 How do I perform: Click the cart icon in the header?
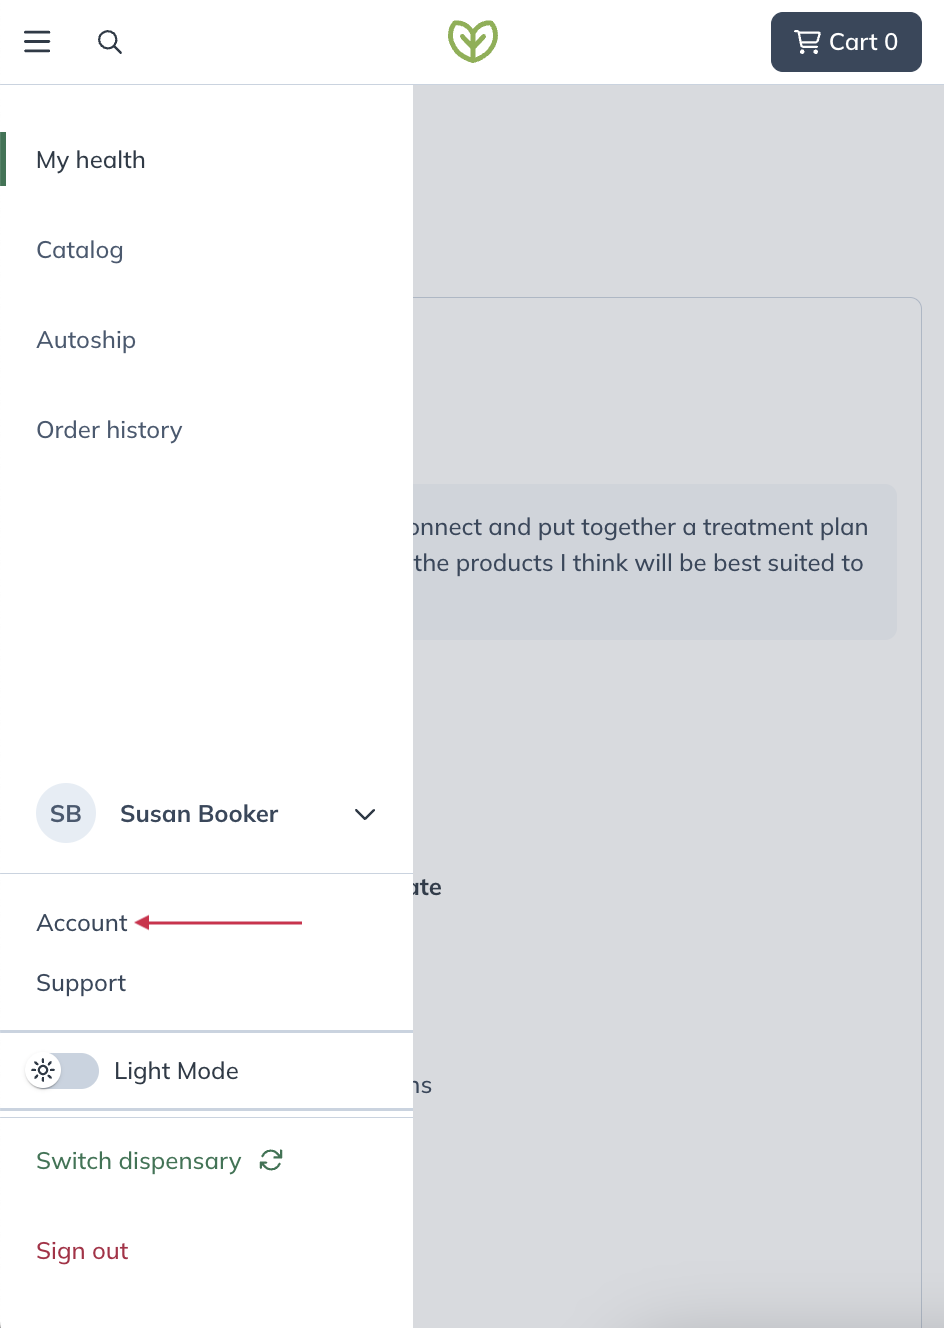click(807, 42)
